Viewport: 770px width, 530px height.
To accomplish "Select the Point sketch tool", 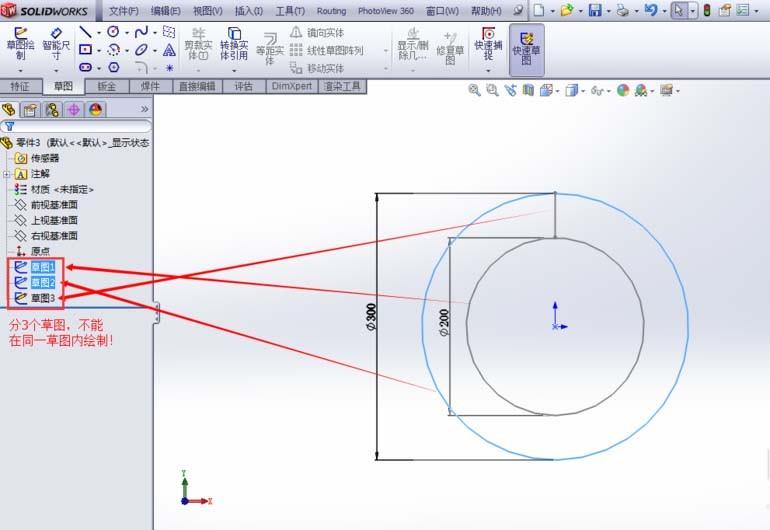I will (x=169, y=68).
